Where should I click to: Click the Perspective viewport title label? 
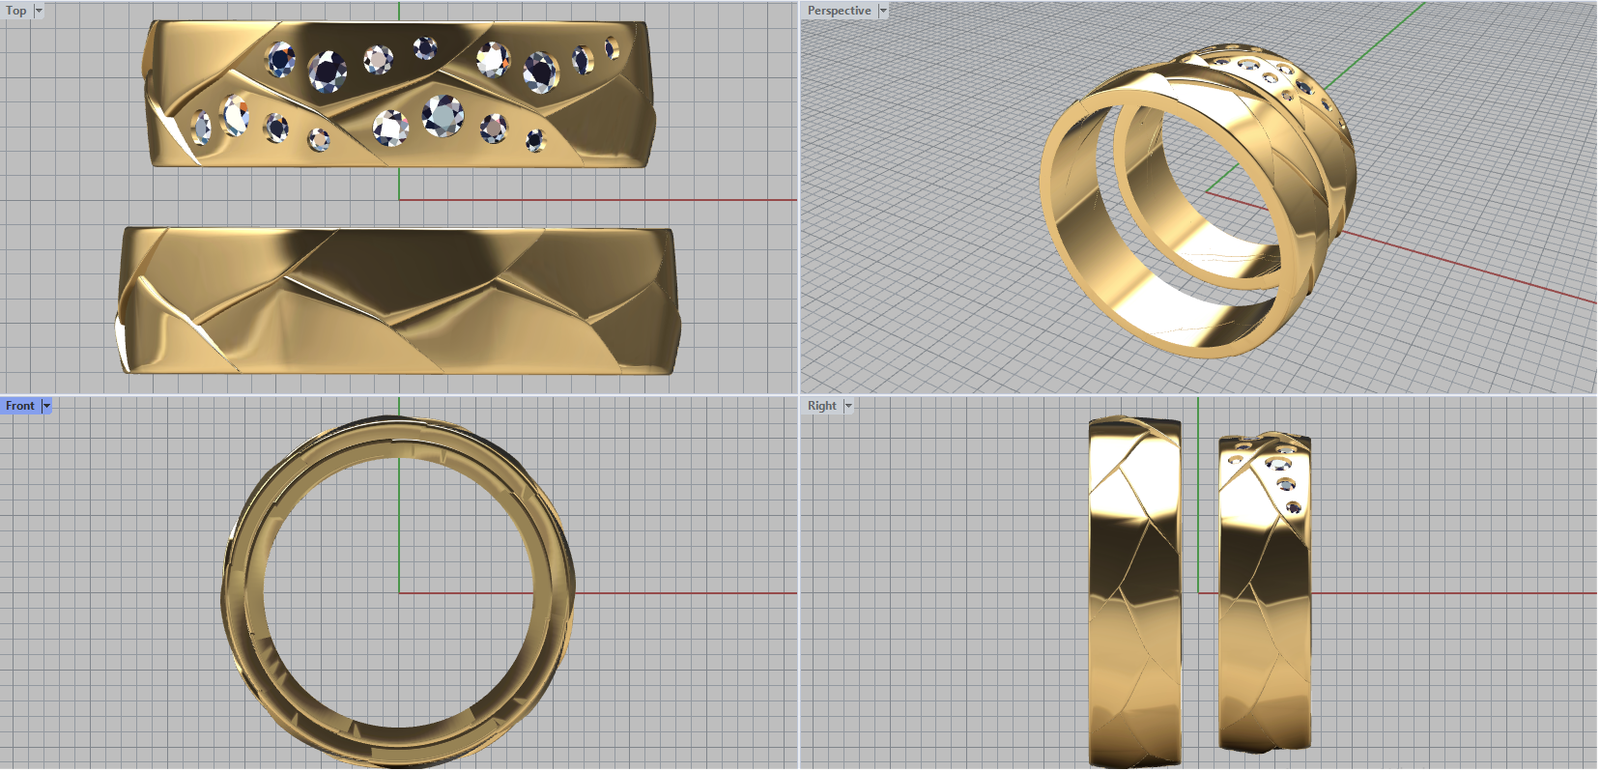tap(838, 10)
